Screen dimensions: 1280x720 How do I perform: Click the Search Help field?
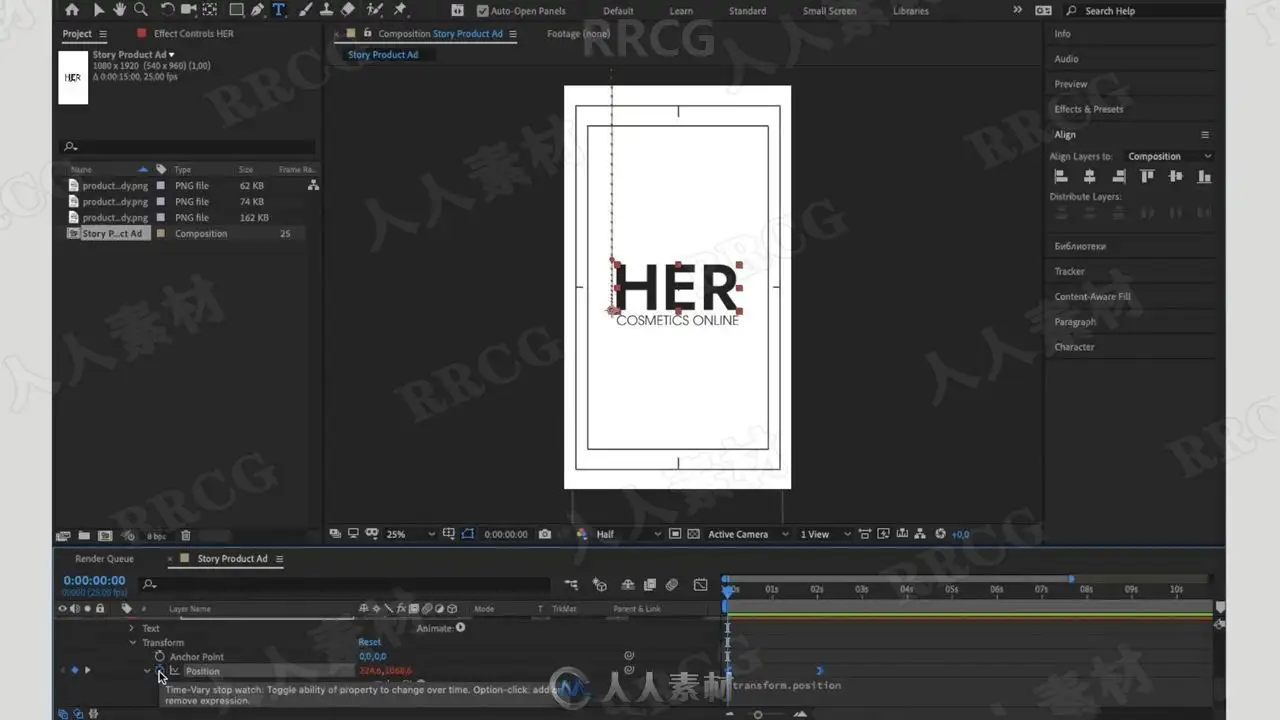pos(1142,10)
